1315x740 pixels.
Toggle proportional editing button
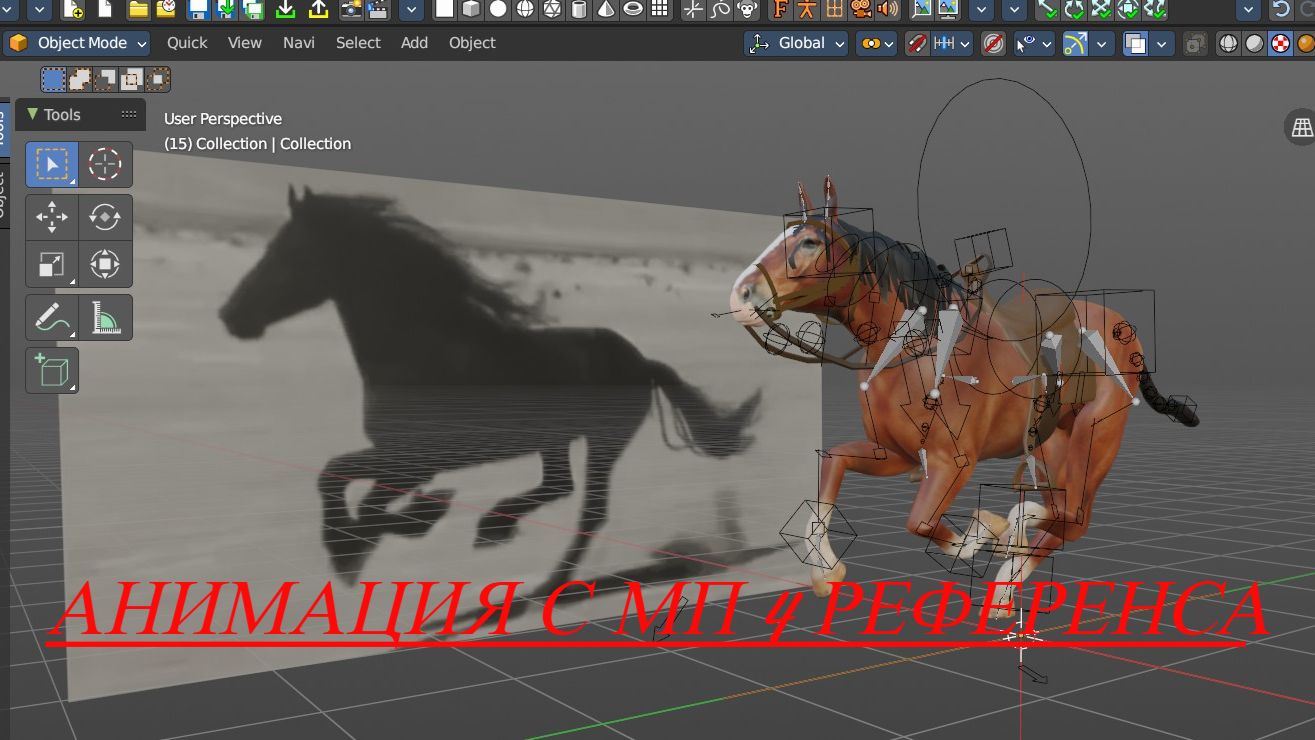pyautogui.click(x=993, y=44)
